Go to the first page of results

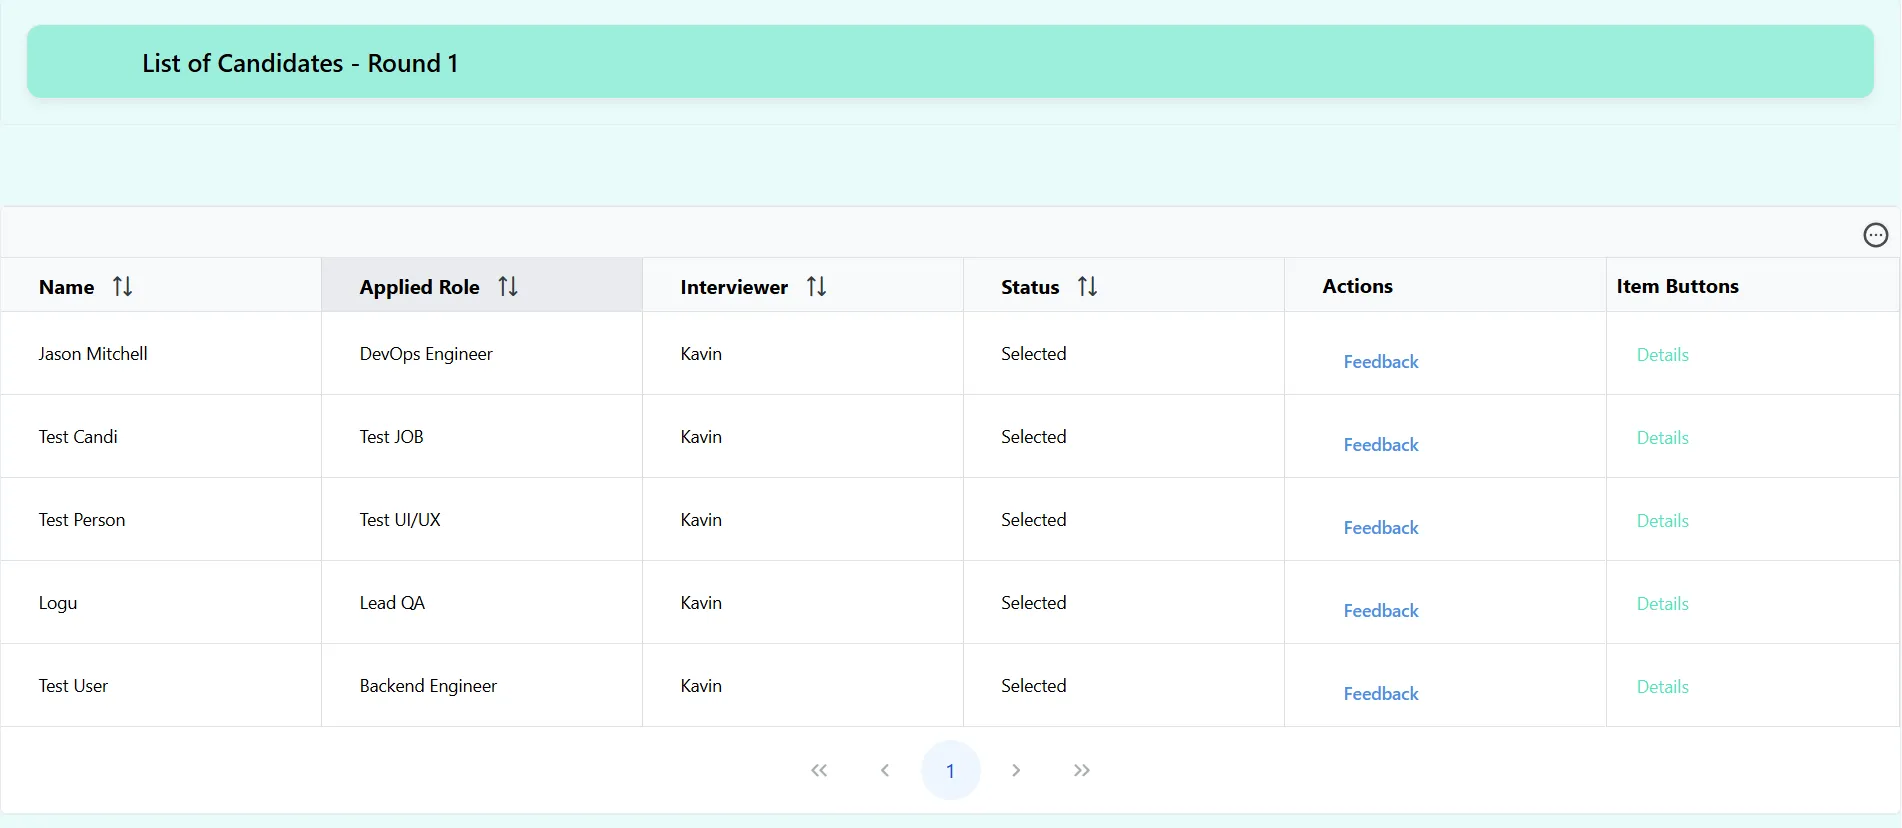click(x=819, y=770)
